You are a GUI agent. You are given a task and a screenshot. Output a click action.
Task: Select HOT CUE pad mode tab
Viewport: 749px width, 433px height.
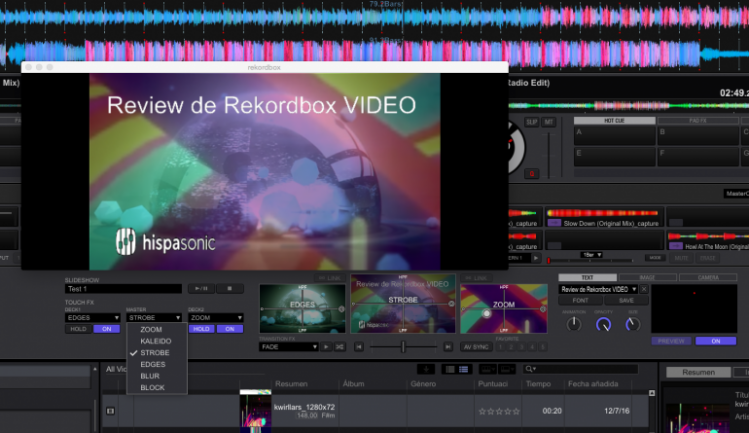click(614, 121)
